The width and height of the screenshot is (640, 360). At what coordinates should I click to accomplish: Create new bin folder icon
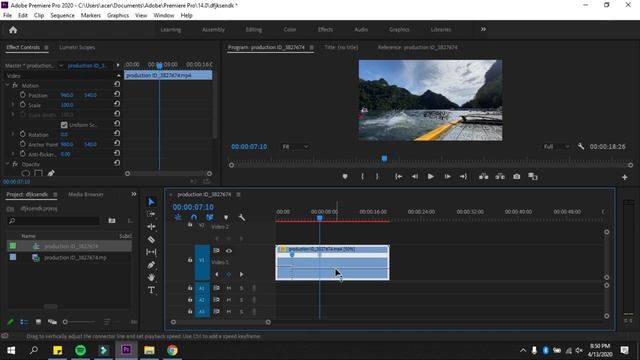(x=112, y=221)
